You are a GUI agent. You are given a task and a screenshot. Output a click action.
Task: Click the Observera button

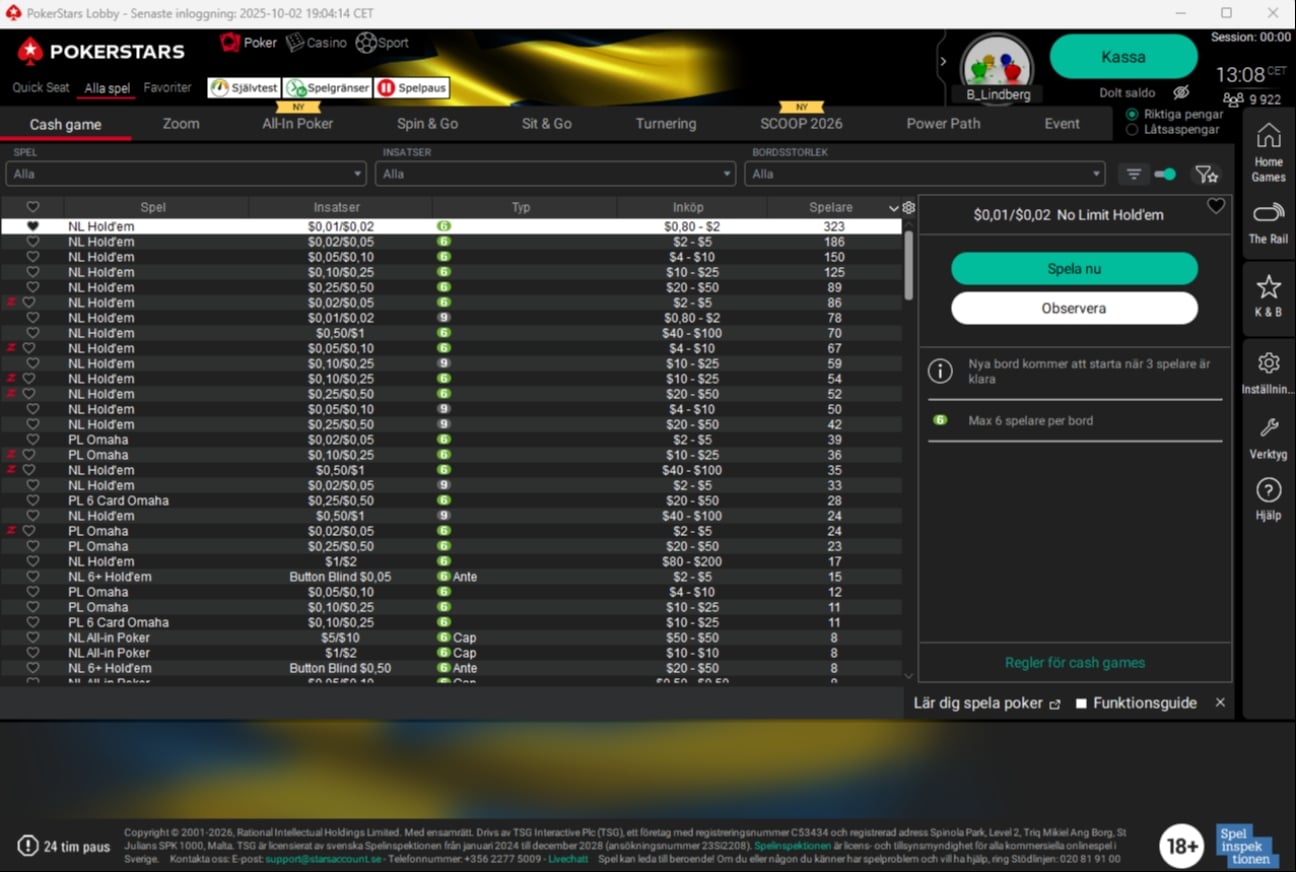[x=1074, y=308]
